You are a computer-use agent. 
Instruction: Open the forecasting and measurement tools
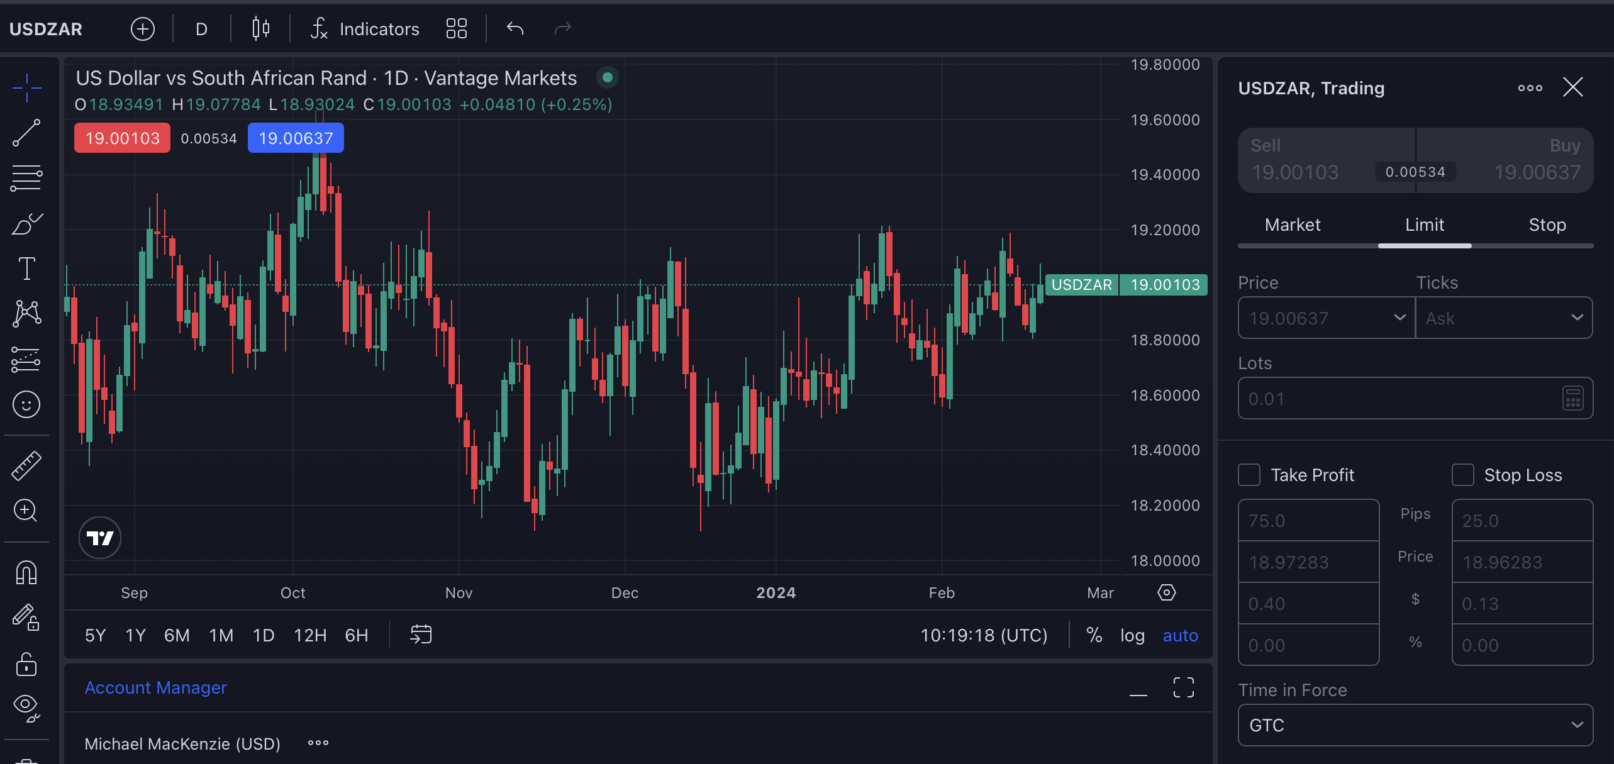[27, 359]
